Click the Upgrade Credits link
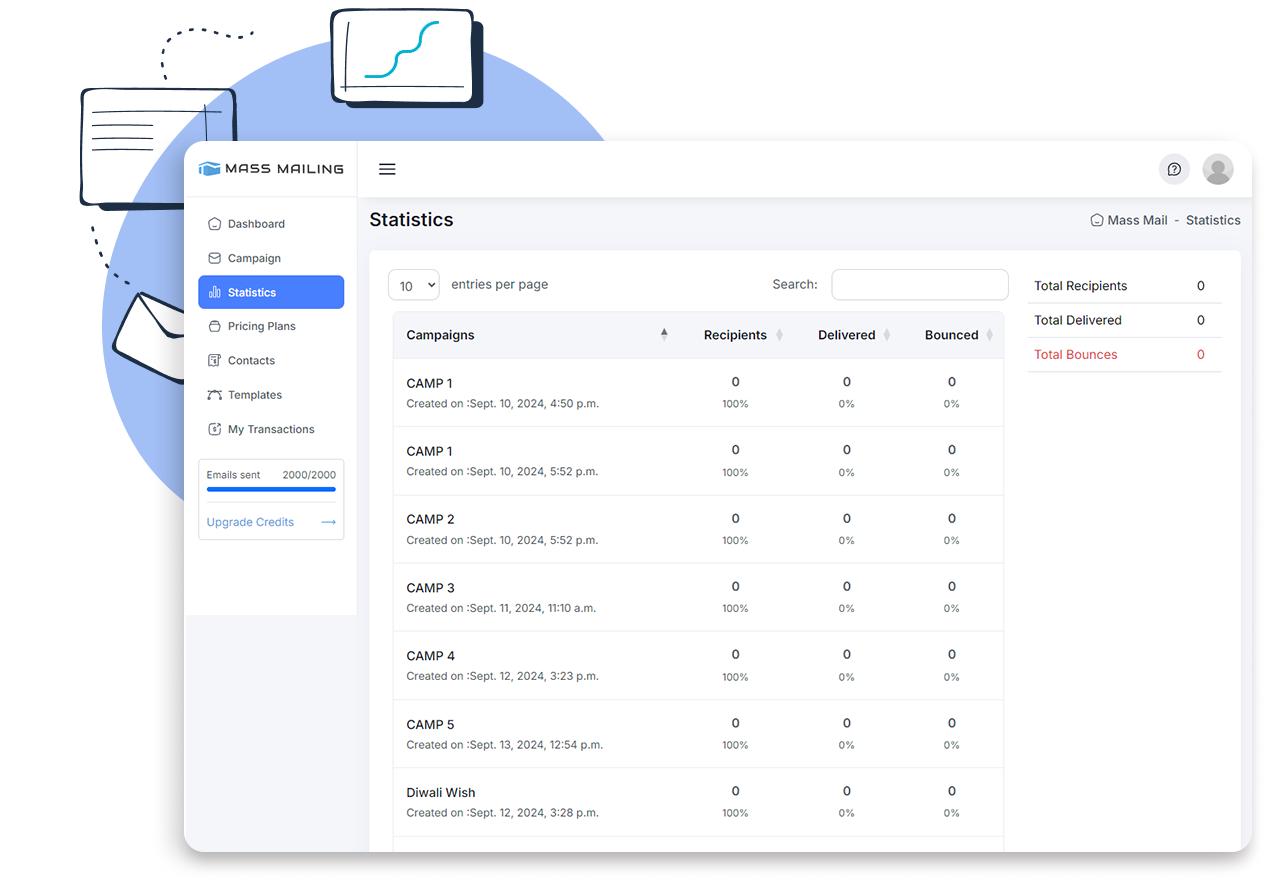 click(250, 522)
